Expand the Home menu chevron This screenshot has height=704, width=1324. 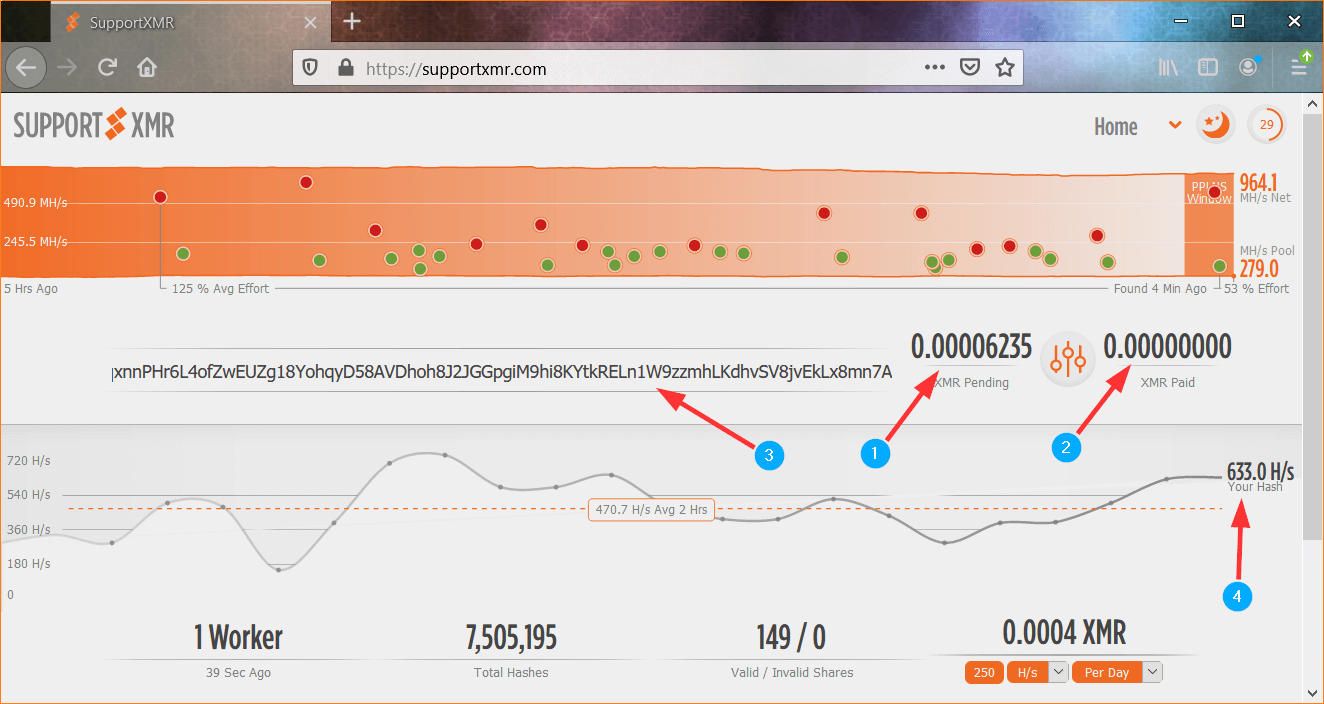(x=1175, y=126)
